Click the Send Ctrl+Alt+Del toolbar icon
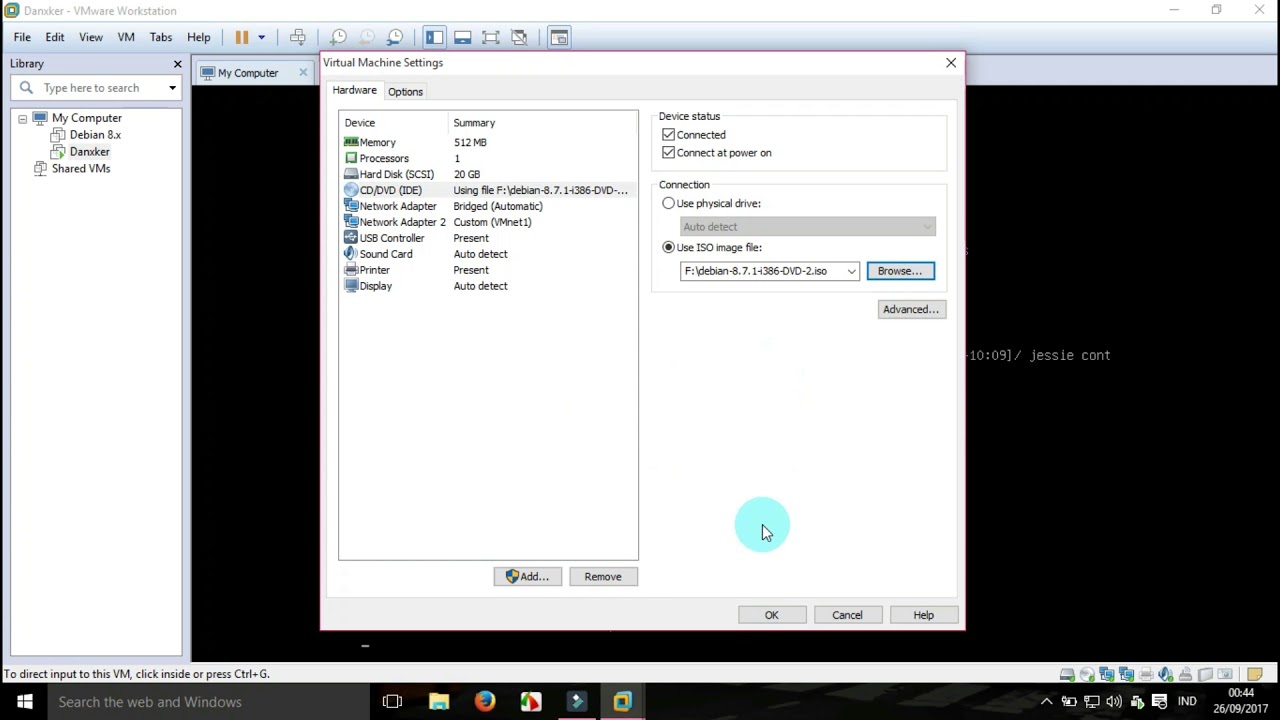Viewport: 1280px width, 720px height. 298,37
